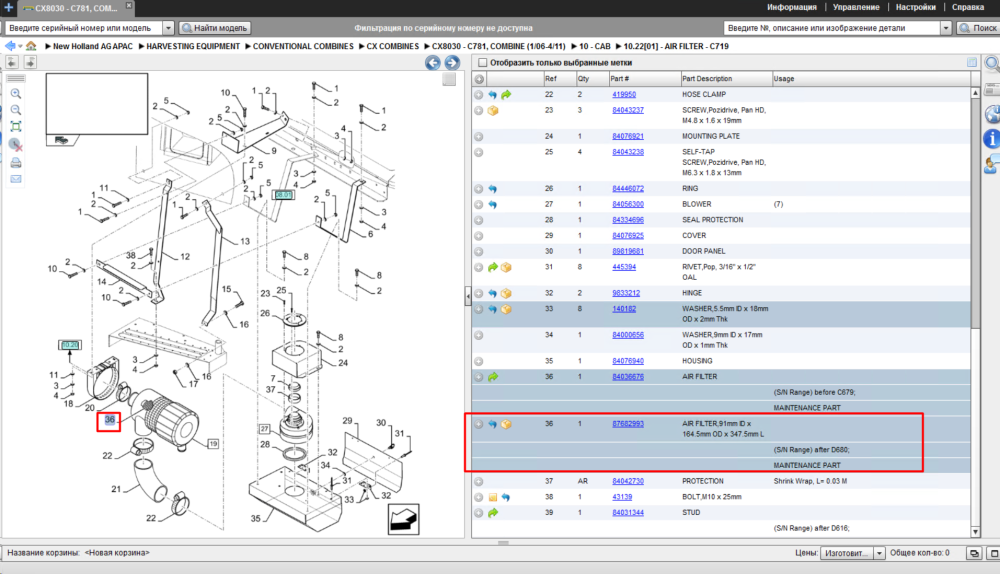1000x574 pixels.
Task: Click add-all icon in parts table header
Action: pos(479,79)
